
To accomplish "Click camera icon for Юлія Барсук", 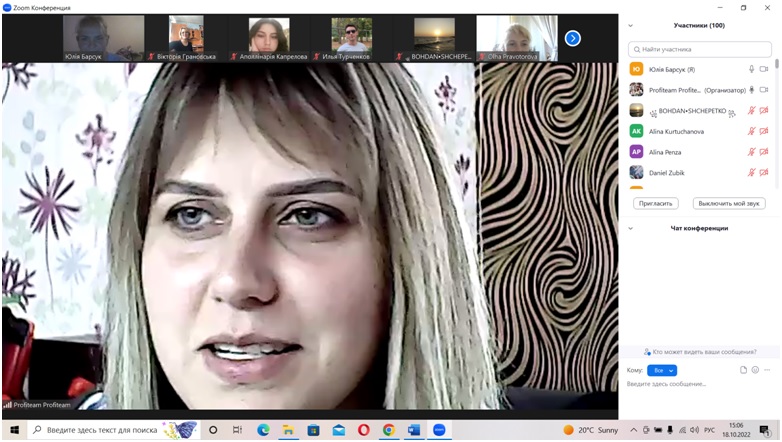I will point(764,69).
